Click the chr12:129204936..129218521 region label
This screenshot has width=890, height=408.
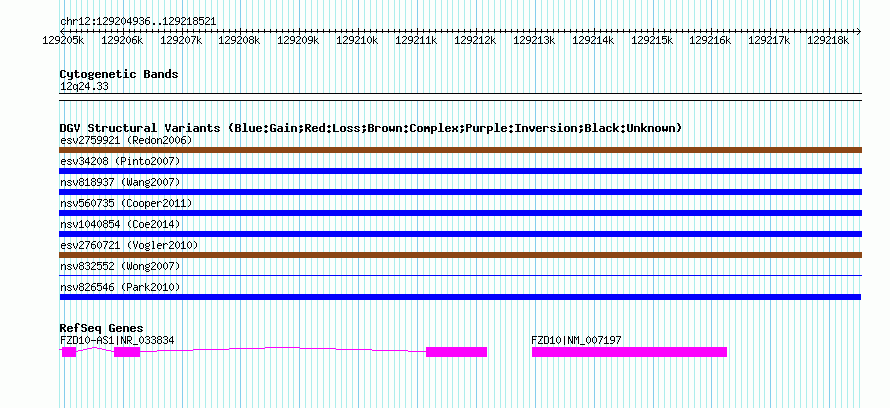tap(138, 22)
